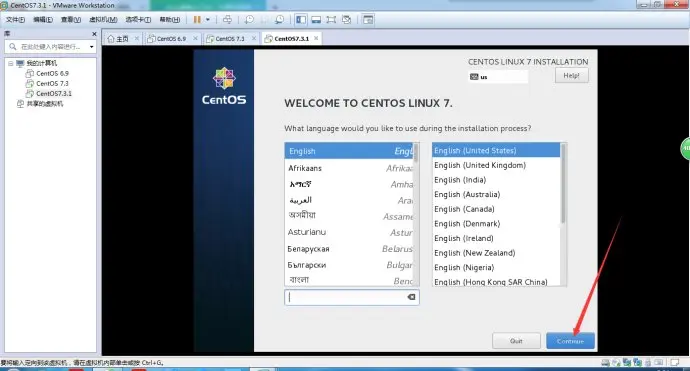The height and width of the screenshot is (371, 690).
Task: Click the us keyboard layout indicator
Action: [498, 77]
